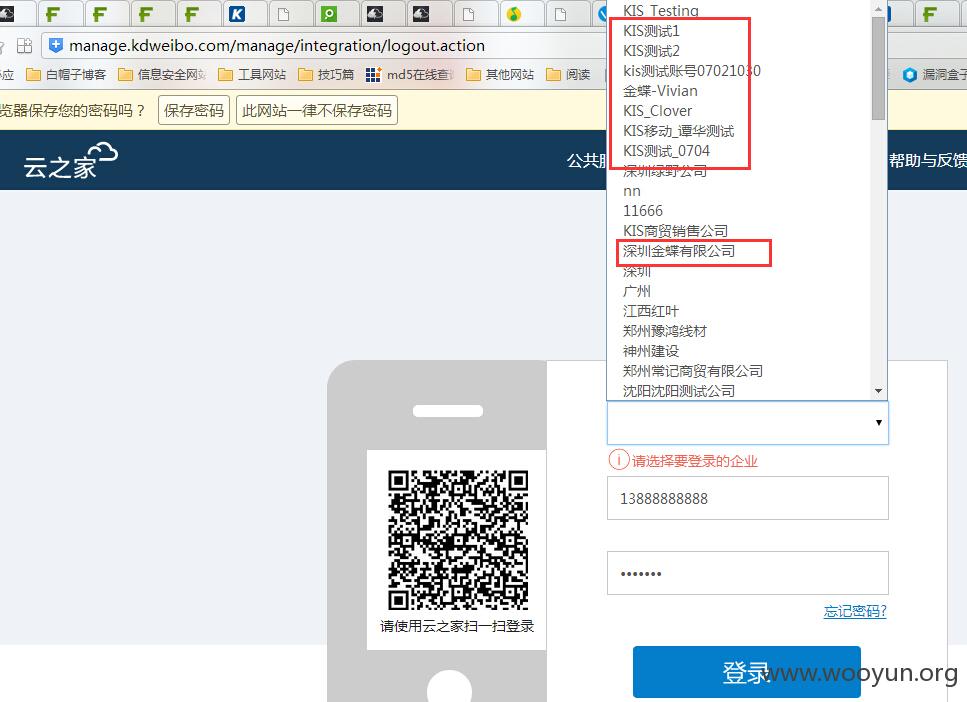Select 11666 in the dropdown list

(x=643, y=211)
